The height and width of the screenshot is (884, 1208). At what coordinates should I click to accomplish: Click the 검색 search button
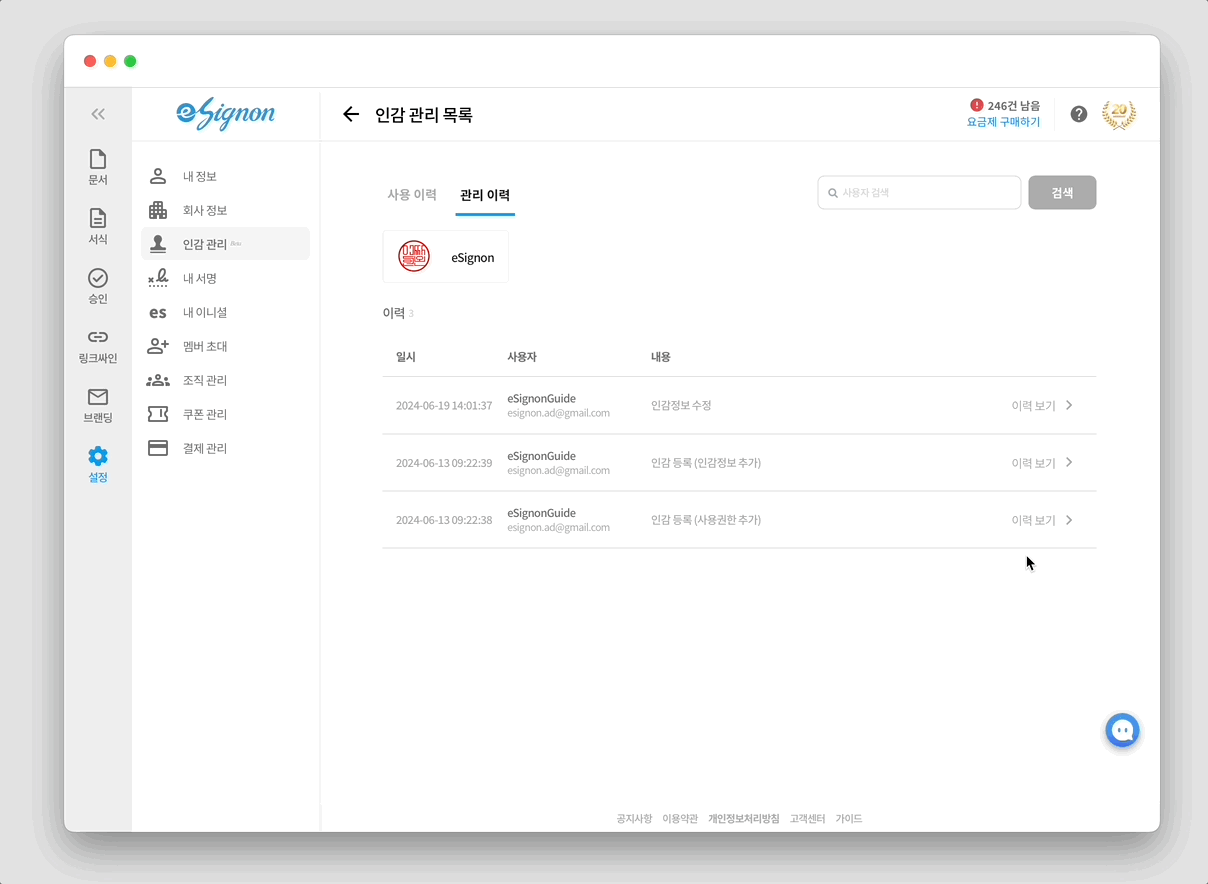[1062, 192]
